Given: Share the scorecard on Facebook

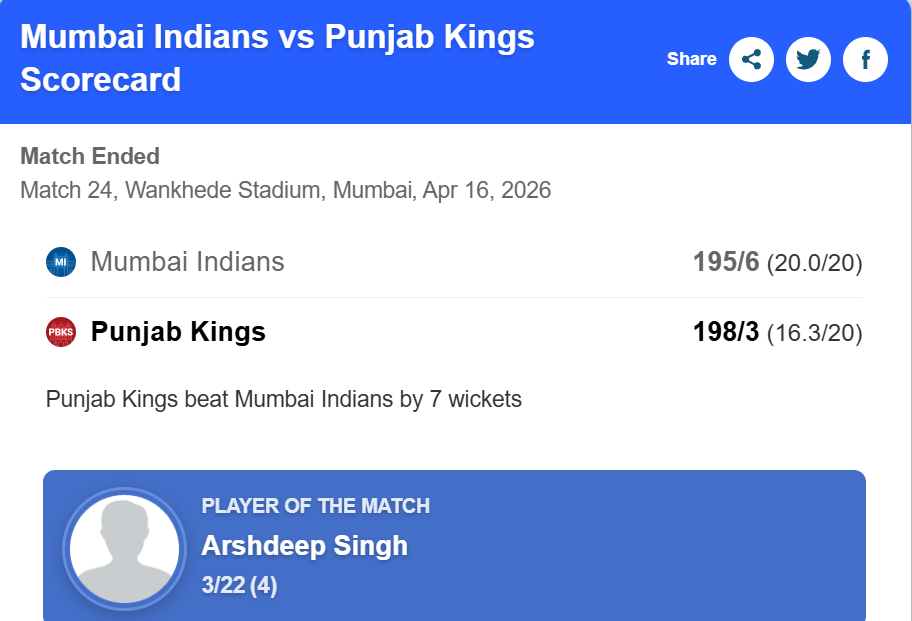Looking at the screenshot, I should point(865,60).
